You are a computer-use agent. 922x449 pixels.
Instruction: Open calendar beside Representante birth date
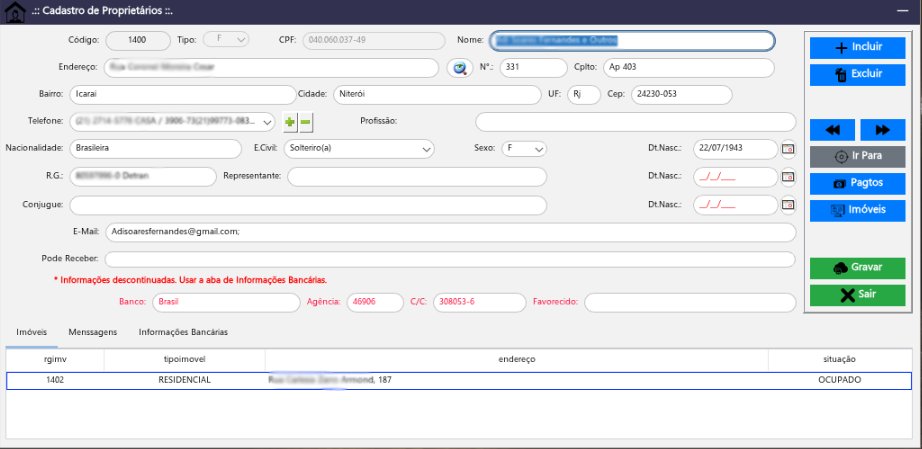pos(788,177)
